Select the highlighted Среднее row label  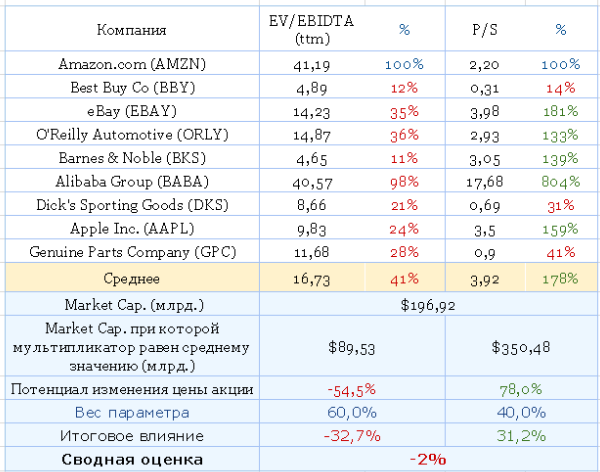pos(134,279)
